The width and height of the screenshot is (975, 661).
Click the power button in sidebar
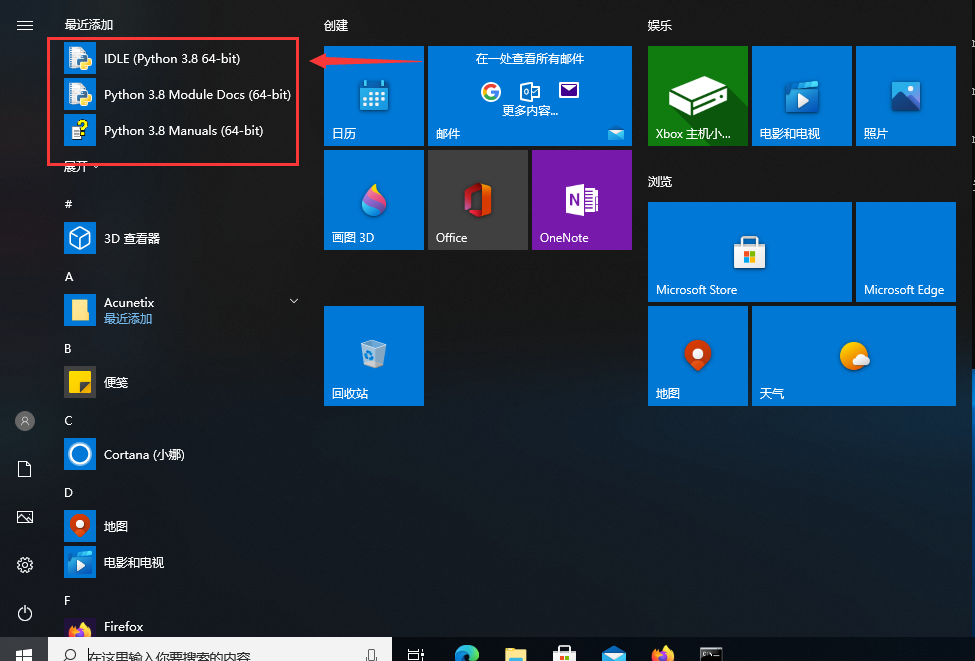pos(25,613)
